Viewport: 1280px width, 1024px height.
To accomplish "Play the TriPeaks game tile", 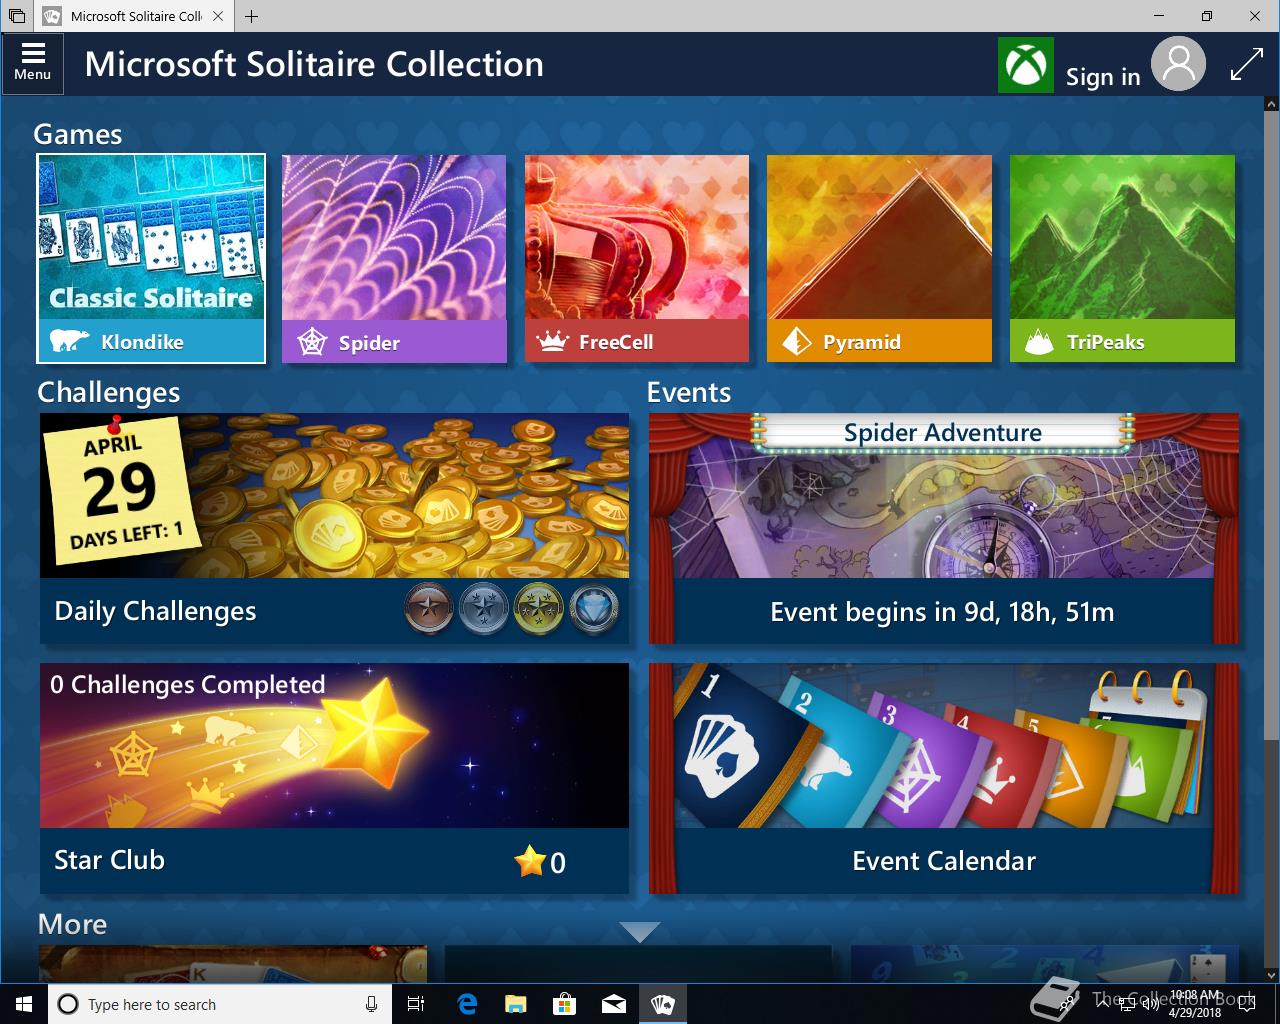I will [x=1122, y=258].
